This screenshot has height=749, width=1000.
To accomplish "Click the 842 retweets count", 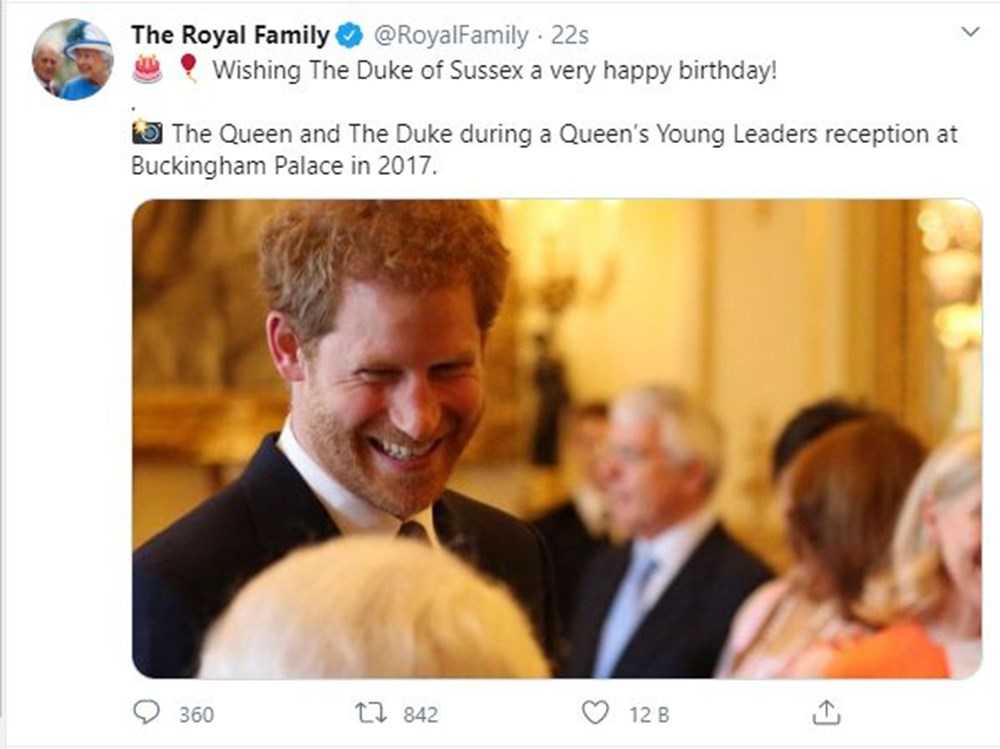I will (420, 714).
